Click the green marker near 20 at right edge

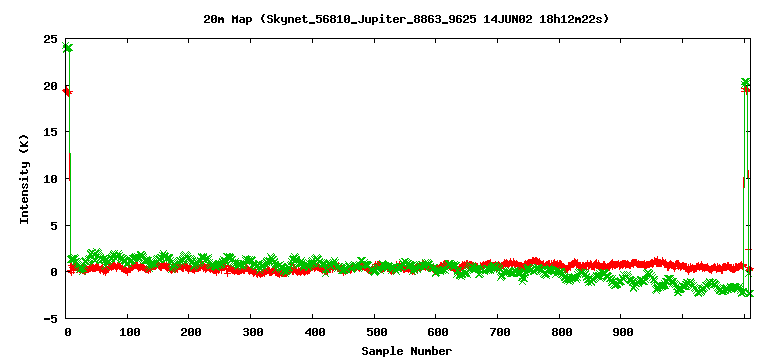pos(745,82)
